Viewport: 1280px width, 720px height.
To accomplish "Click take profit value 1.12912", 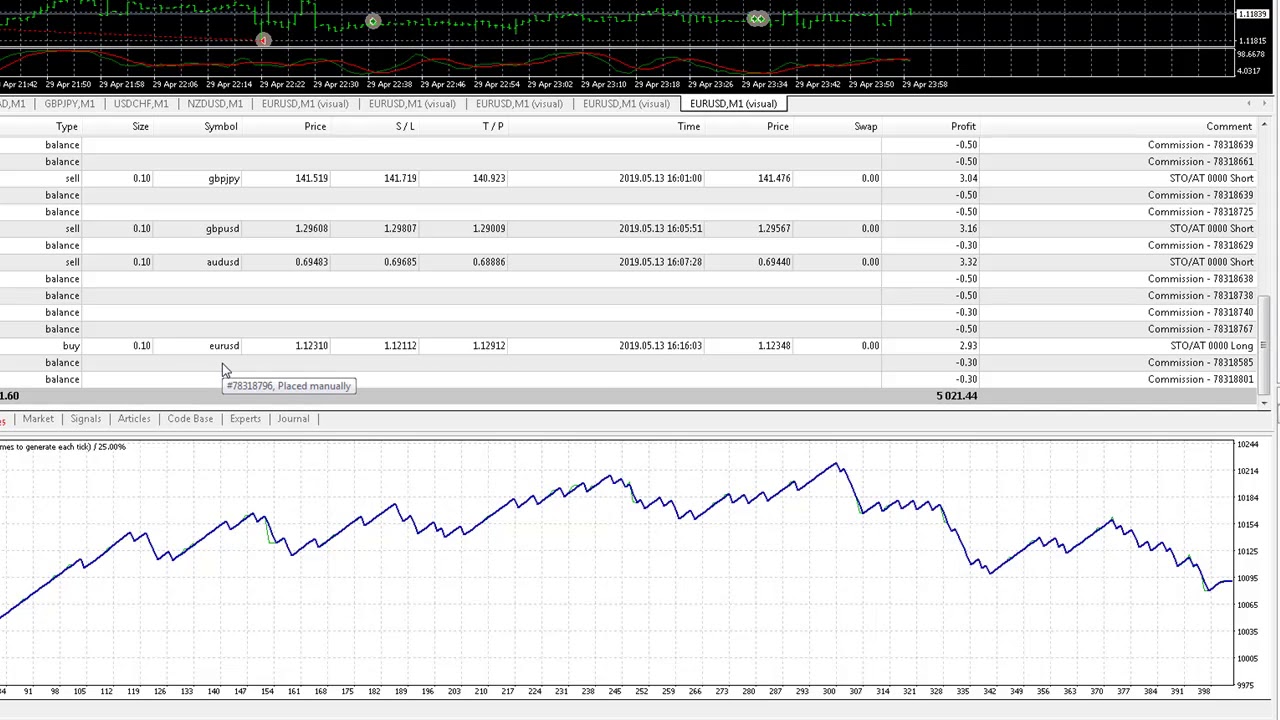I will 489,346.
